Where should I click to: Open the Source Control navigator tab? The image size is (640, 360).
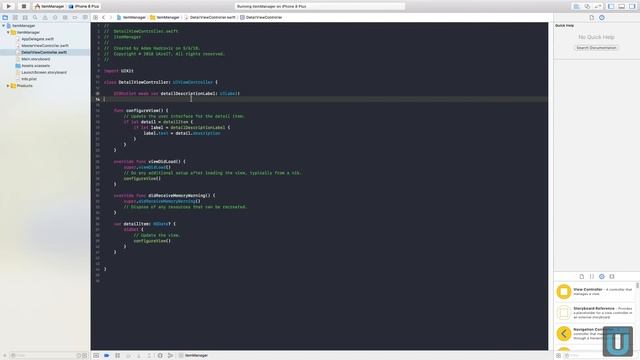(x=15, y=18)
